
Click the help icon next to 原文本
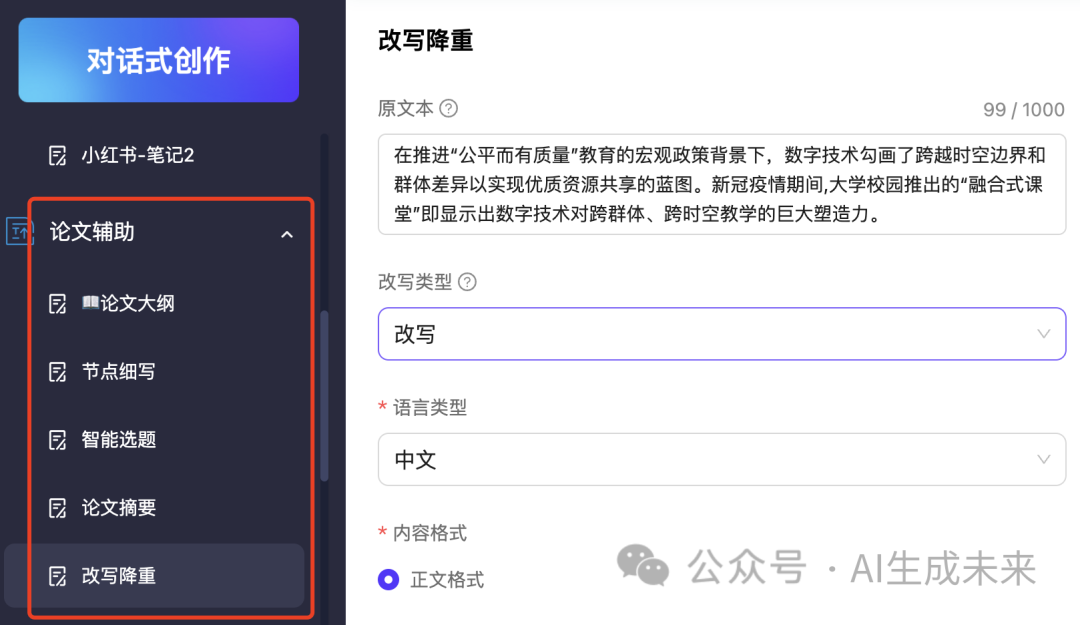(x=448, y=108)
